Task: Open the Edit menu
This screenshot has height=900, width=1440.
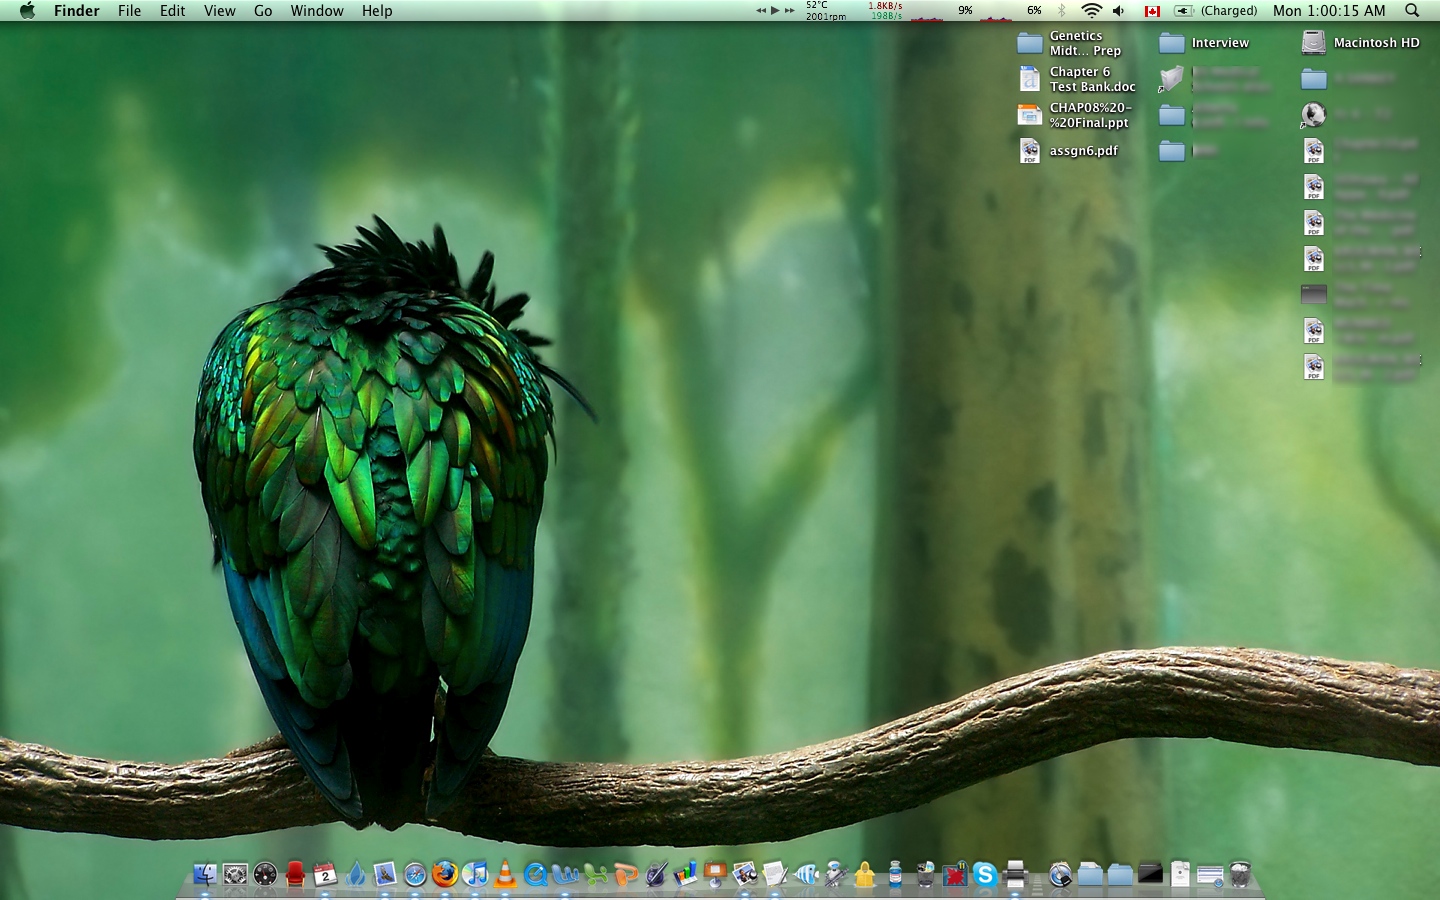Action: [172, 10]
